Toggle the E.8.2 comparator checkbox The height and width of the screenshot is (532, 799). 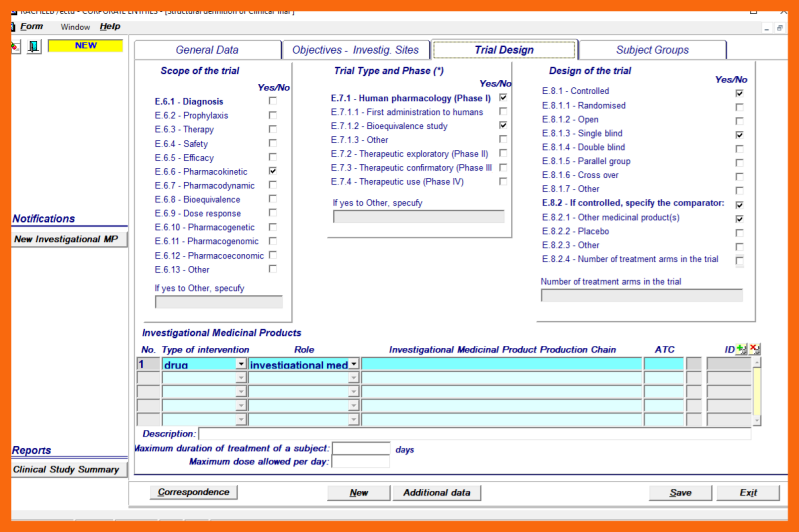(x=739, y=204)
